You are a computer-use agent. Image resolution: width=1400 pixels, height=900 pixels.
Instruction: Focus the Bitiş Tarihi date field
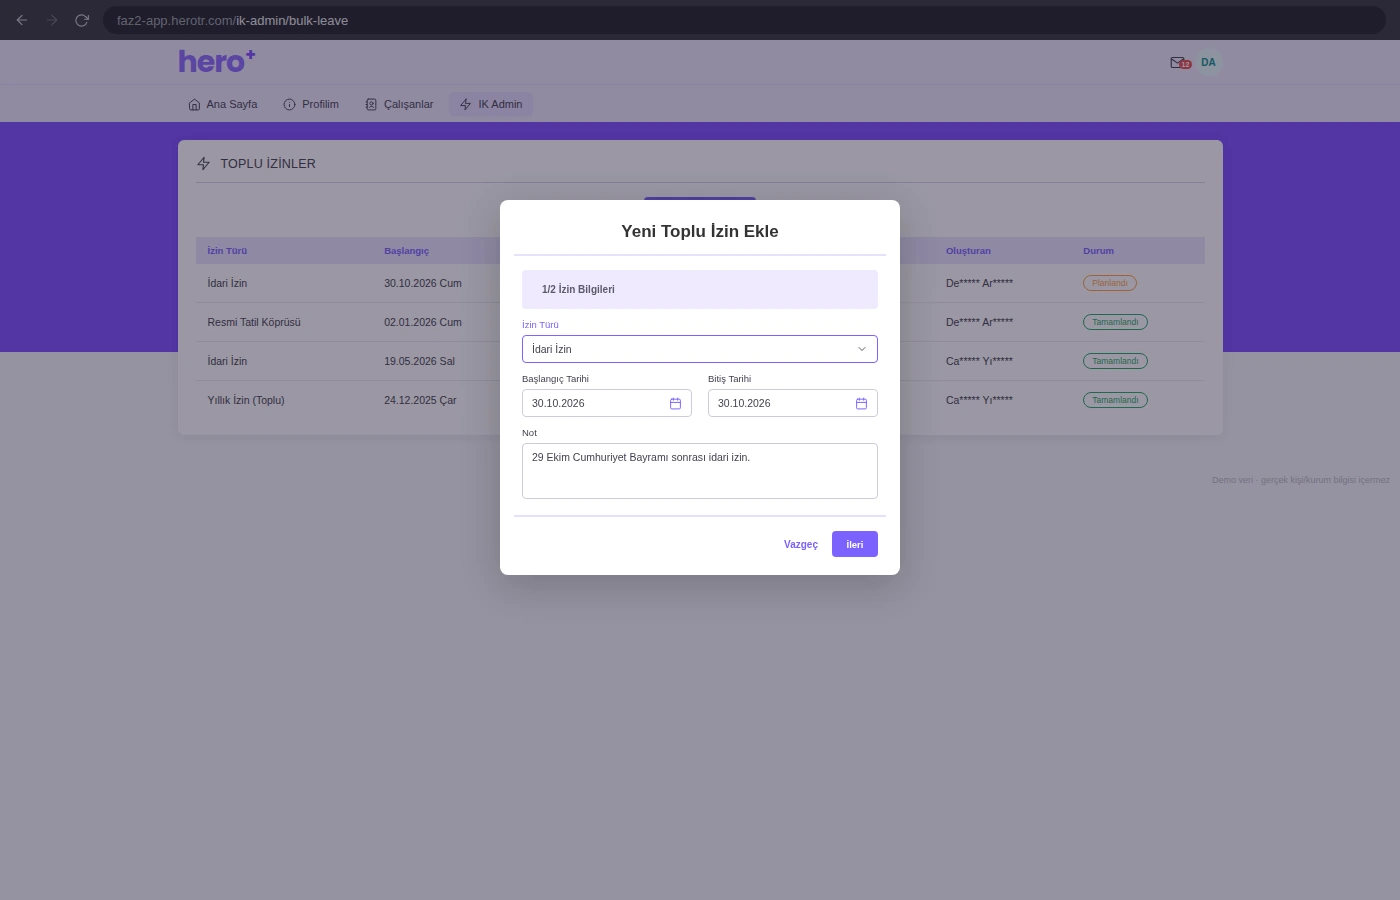(x=793, y=403)
